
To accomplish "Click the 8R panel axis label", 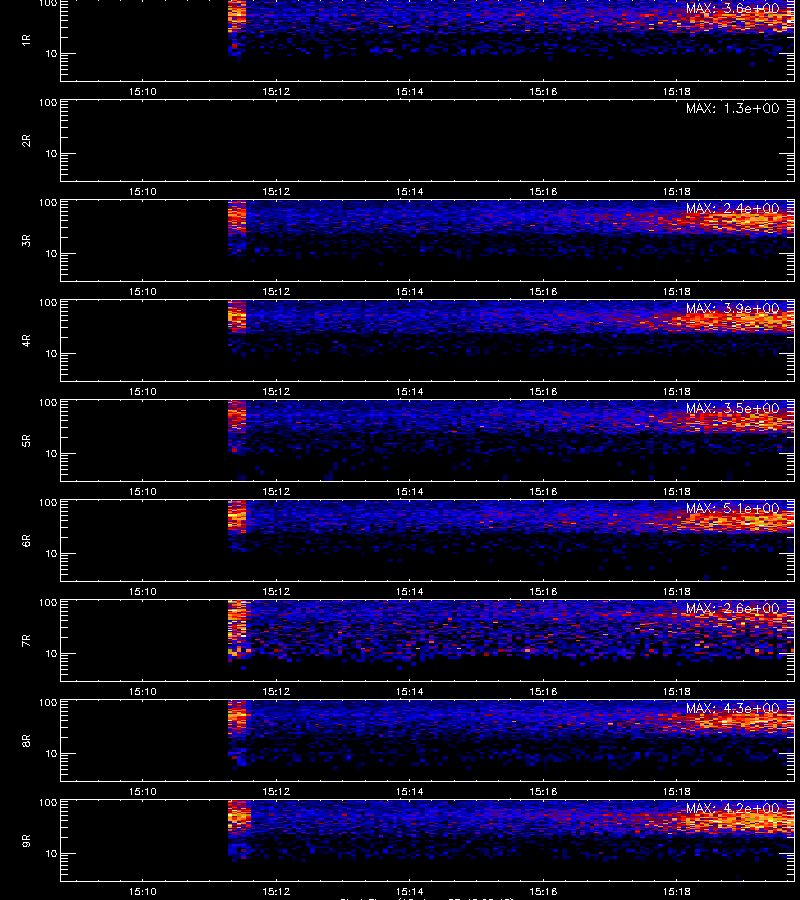I will (26, 740).
